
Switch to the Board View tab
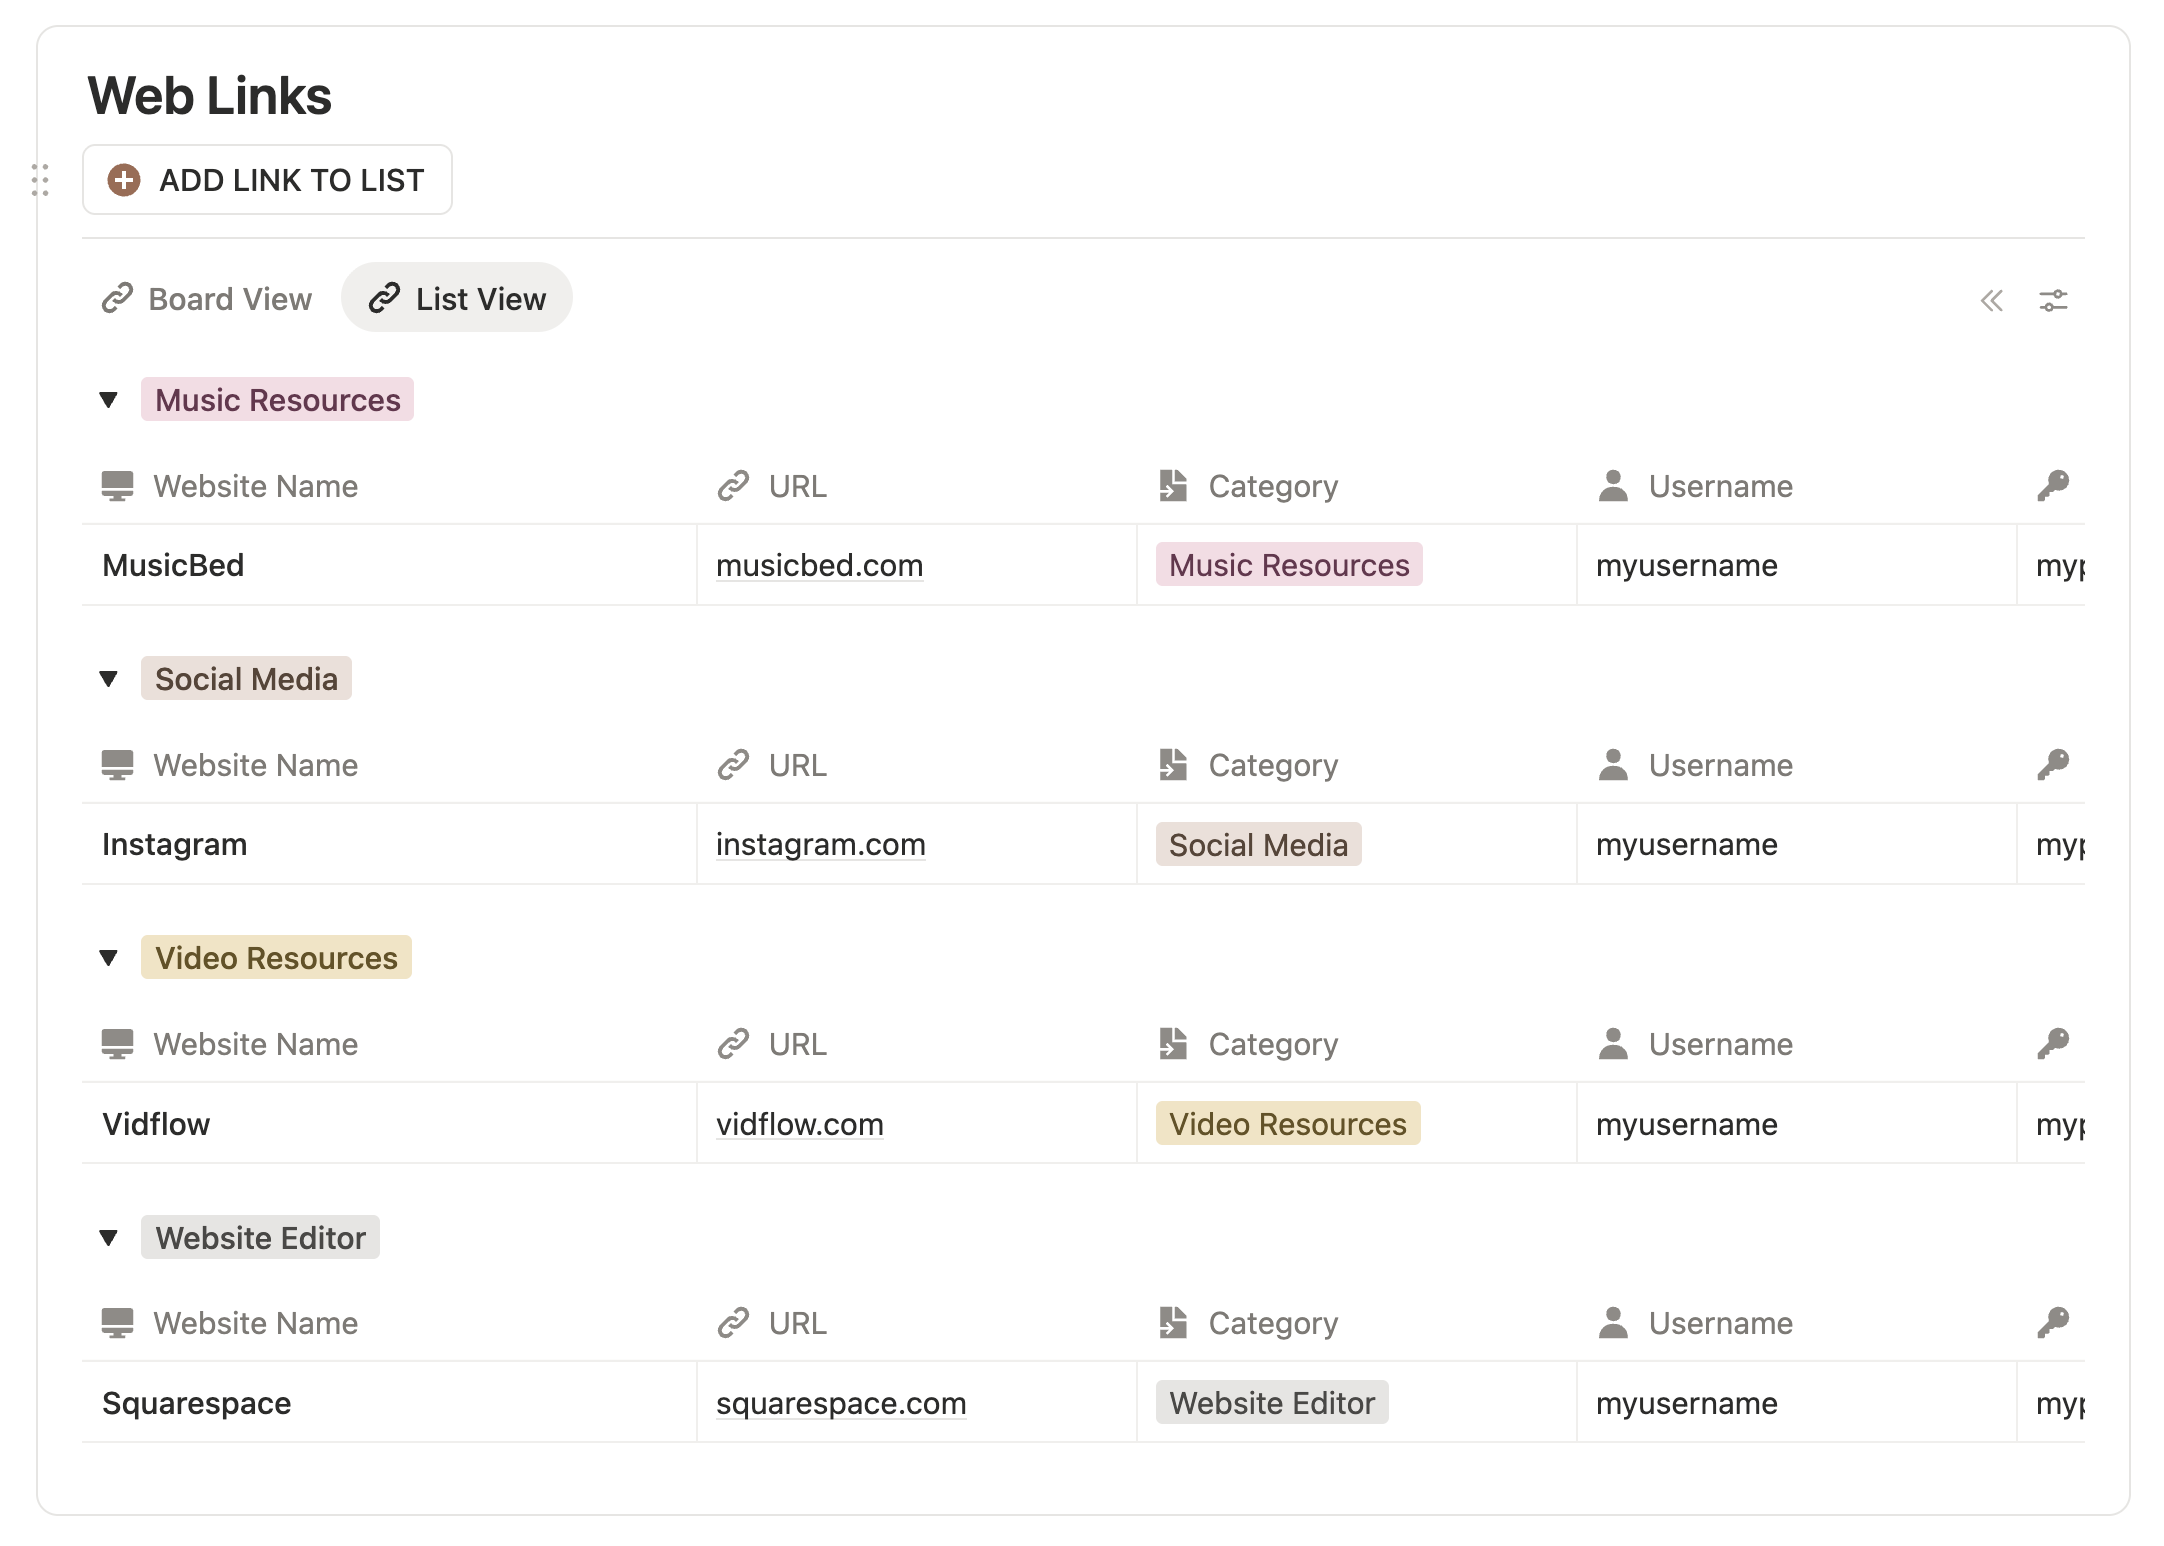click(x=207, y=299)
